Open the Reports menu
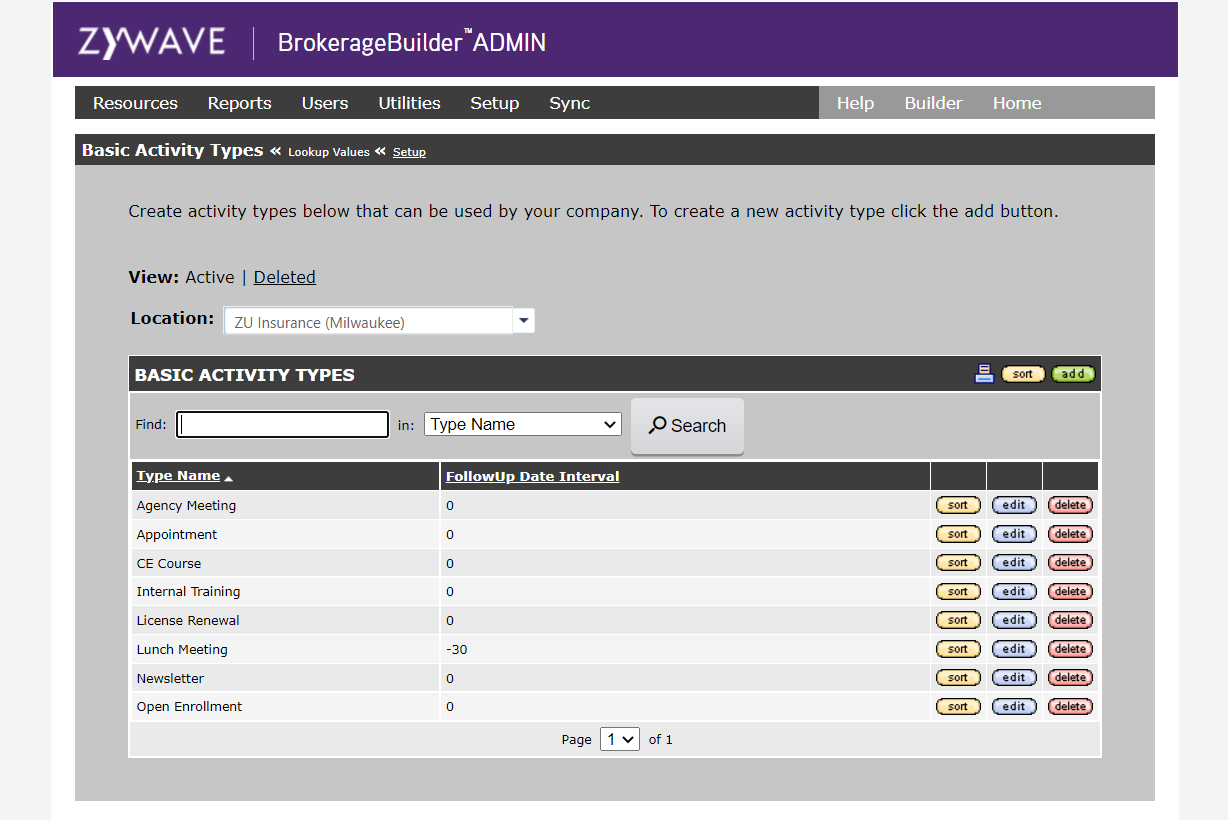Image resolution: width=1228 pixels, height=820 pixels. (239, 102)
